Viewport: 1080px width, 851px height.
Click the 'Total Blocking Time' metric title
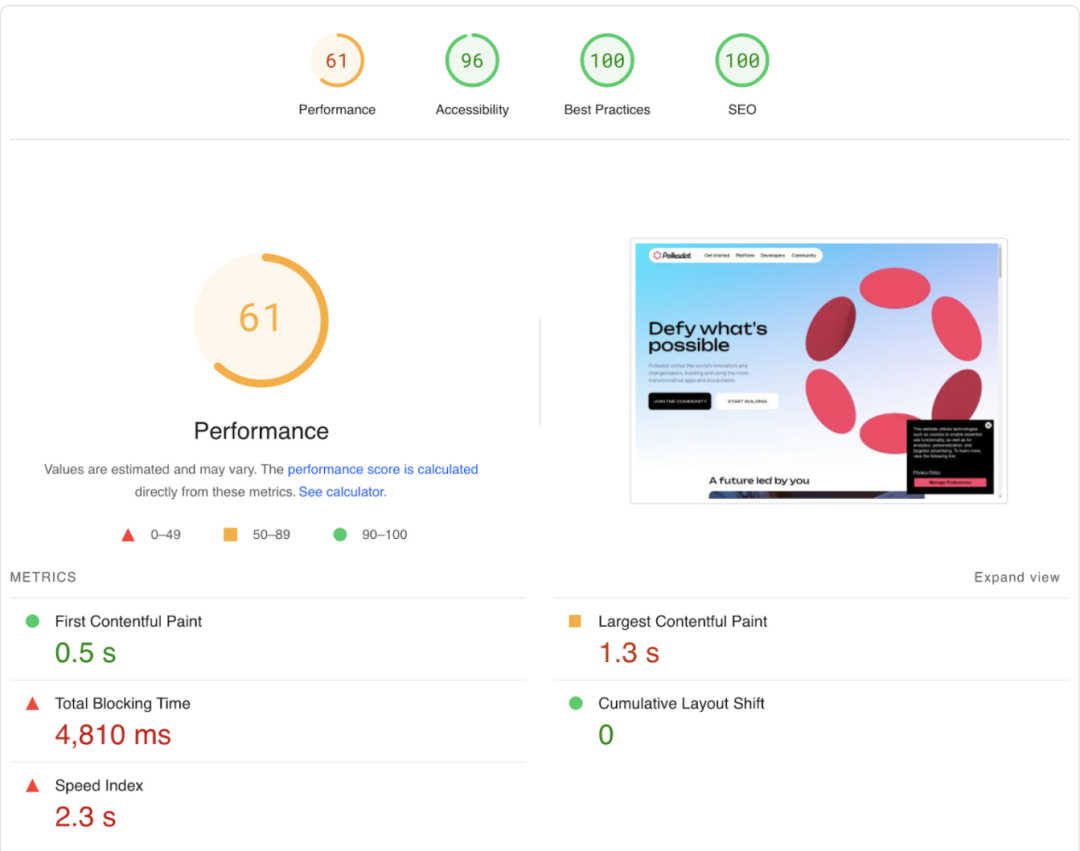click(123, 703)
